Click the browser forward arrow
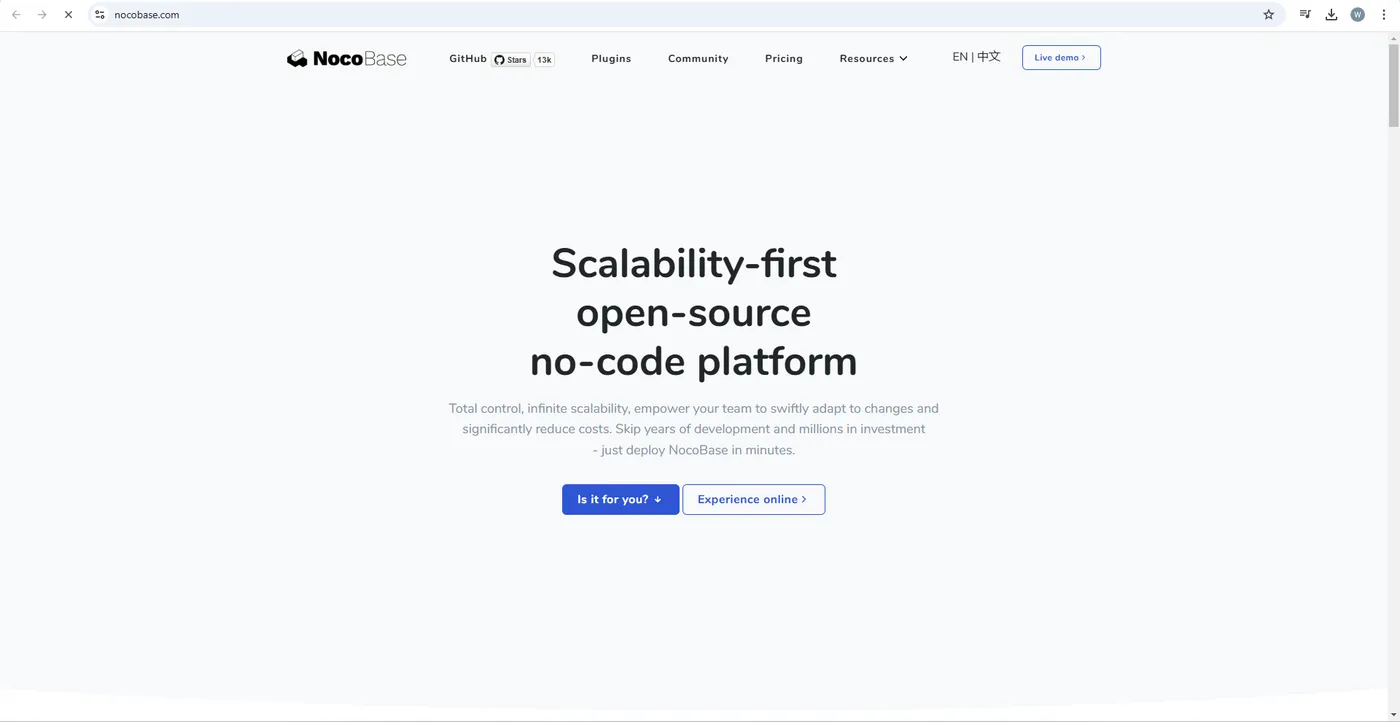 41,14
